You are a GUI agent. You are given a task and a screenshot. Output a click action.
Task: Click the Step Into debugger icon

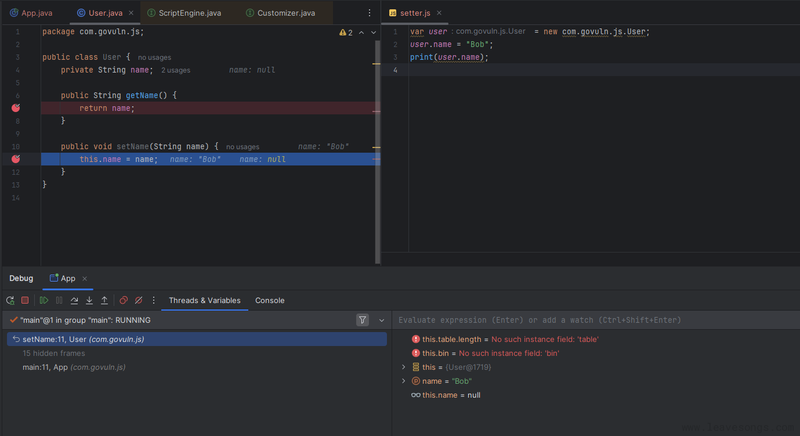pyautogui.click(x=89, y=300)
